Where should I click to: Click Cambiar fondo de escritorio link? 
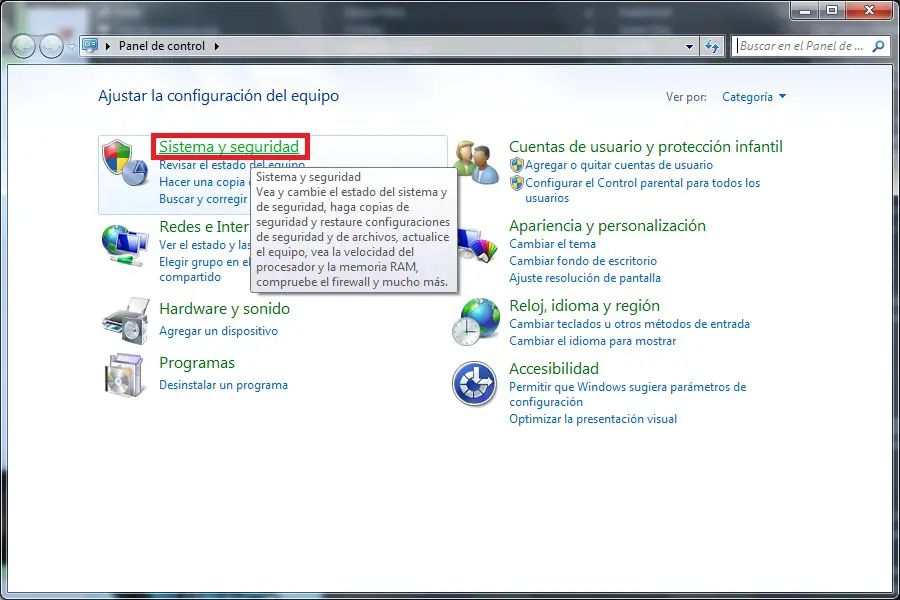pyautogui.click(x=583, y=261)
